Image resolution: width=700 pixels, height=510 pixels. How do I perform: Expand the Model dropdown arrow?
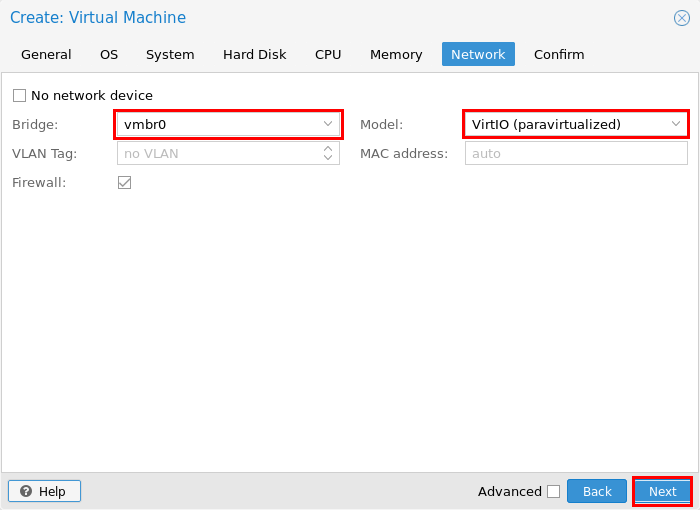(x=676, y=124)
